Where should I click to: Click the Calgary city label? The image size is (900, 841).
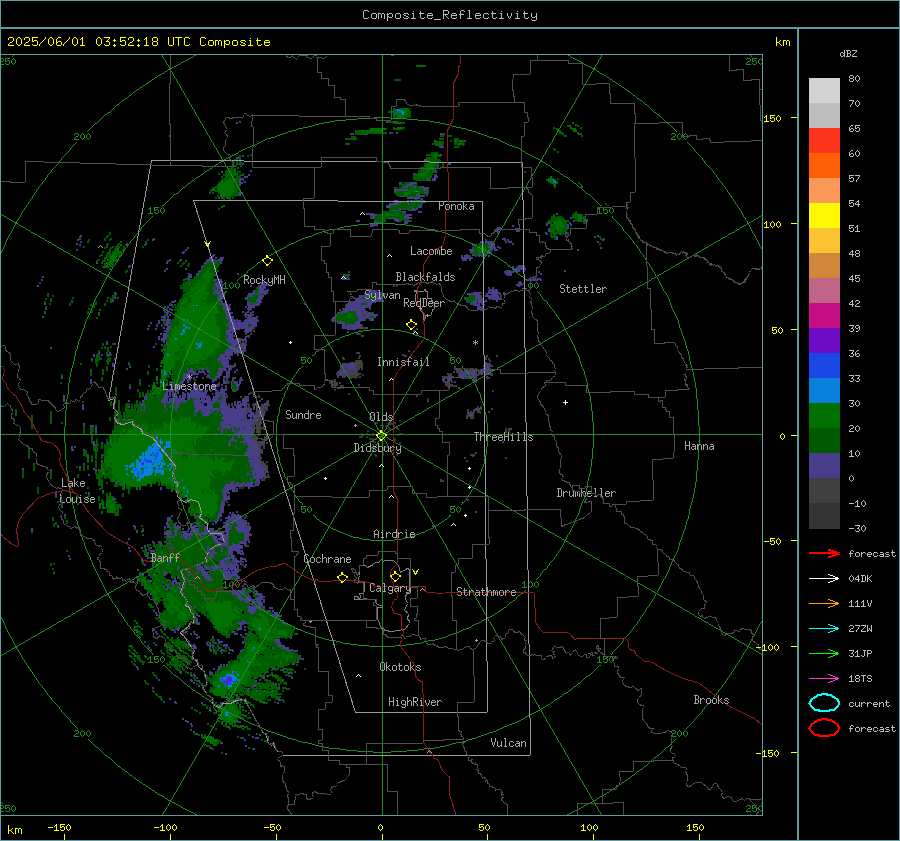point(390,588)
